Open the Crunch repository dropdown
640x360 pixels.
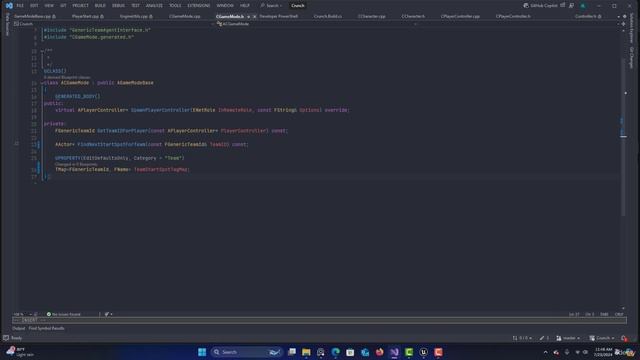coord(602,338)
